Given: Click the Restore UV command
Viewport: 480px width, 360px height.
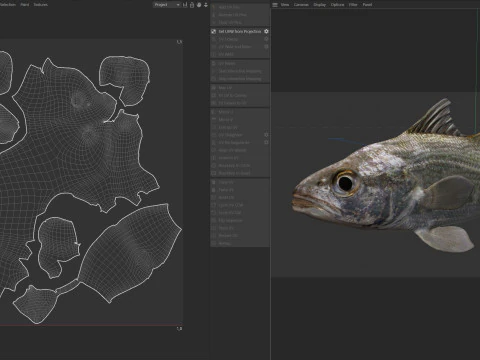Looking at the screenshot, I should pyautogui.click(x=240, y=236).
